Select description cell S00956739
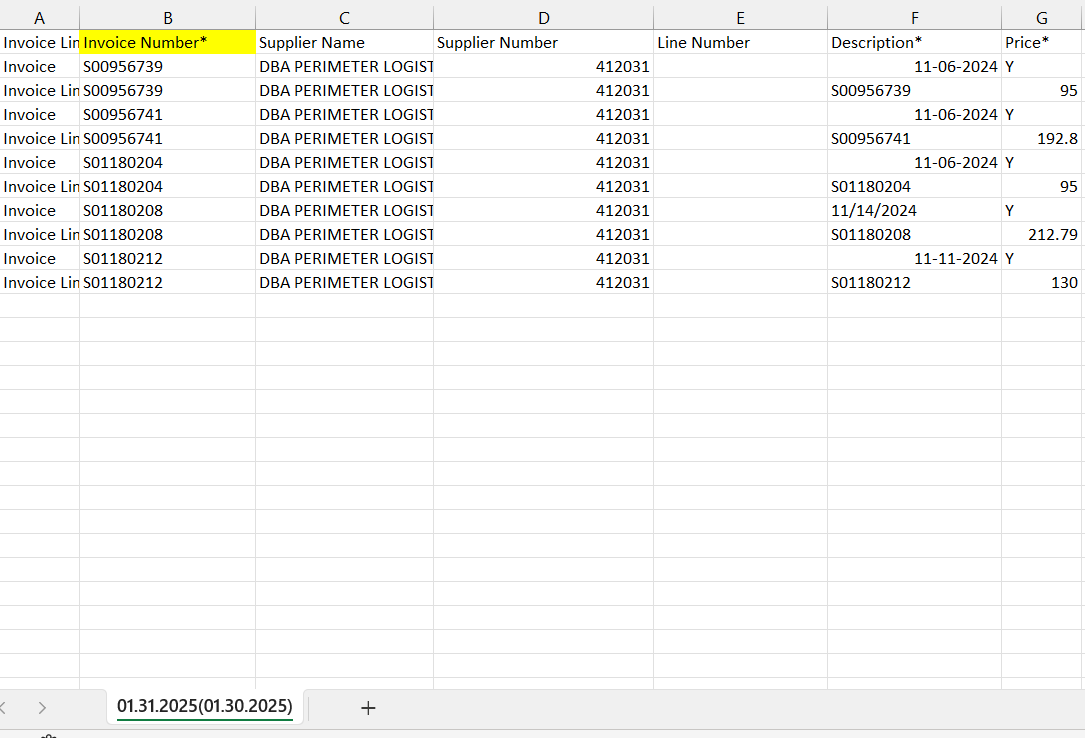1085x738 pixels. point(915,91)
